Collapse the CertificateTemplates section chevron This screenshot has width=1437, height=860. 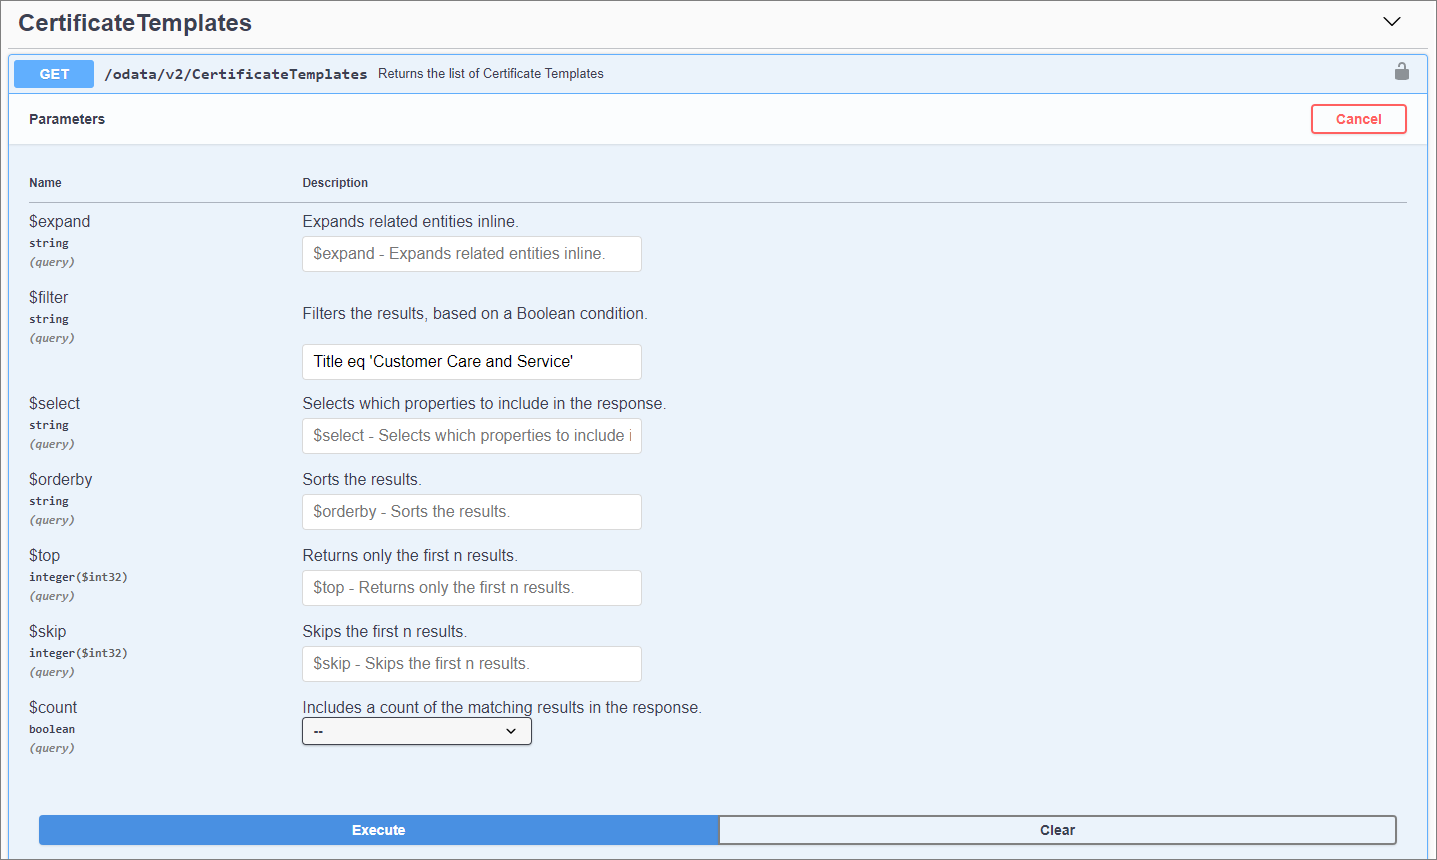1391,22
